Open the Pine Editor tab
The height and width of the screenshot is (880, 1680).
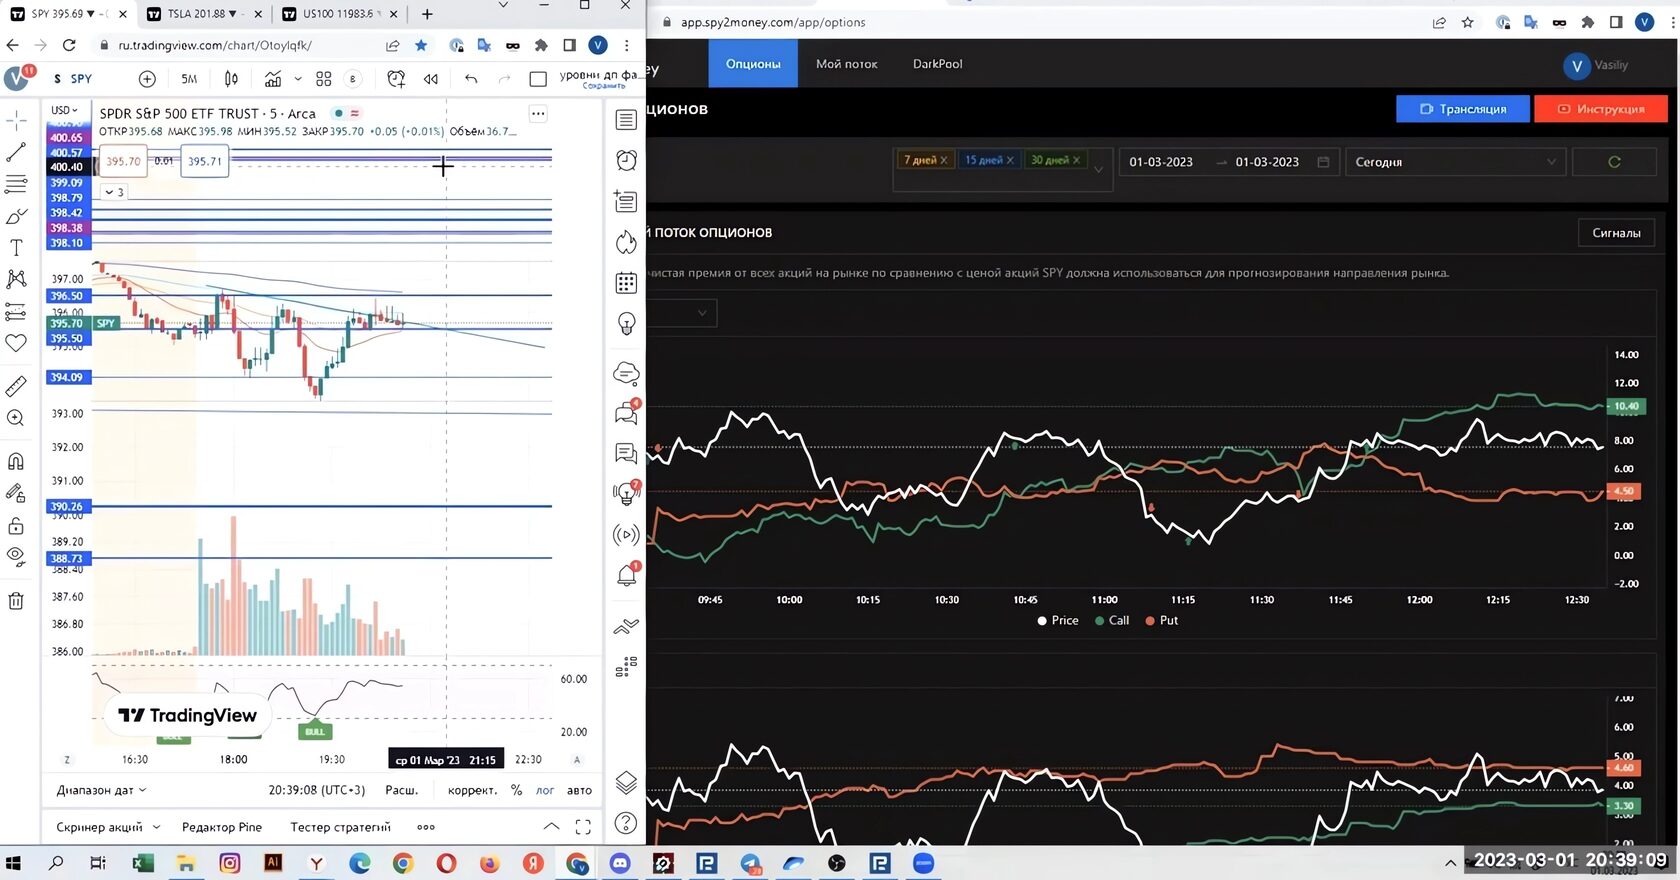(x=222, y=827)
